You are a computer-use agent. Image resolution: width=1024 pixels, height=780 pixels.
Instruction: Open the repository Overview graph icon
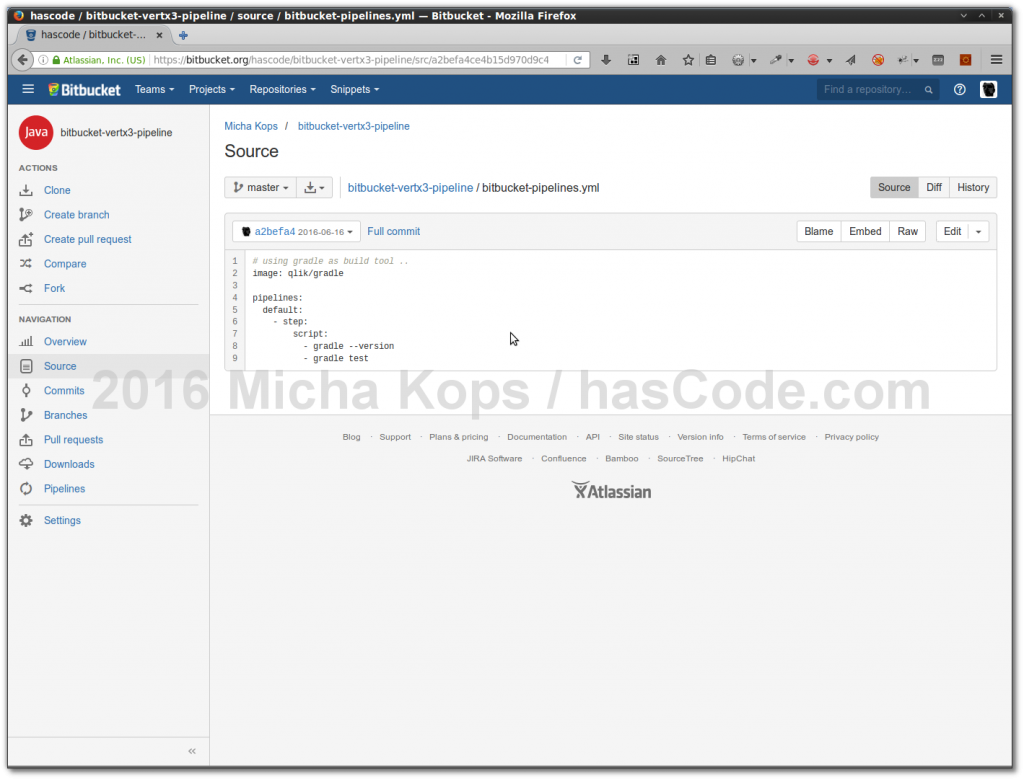(x=28, y=341)
